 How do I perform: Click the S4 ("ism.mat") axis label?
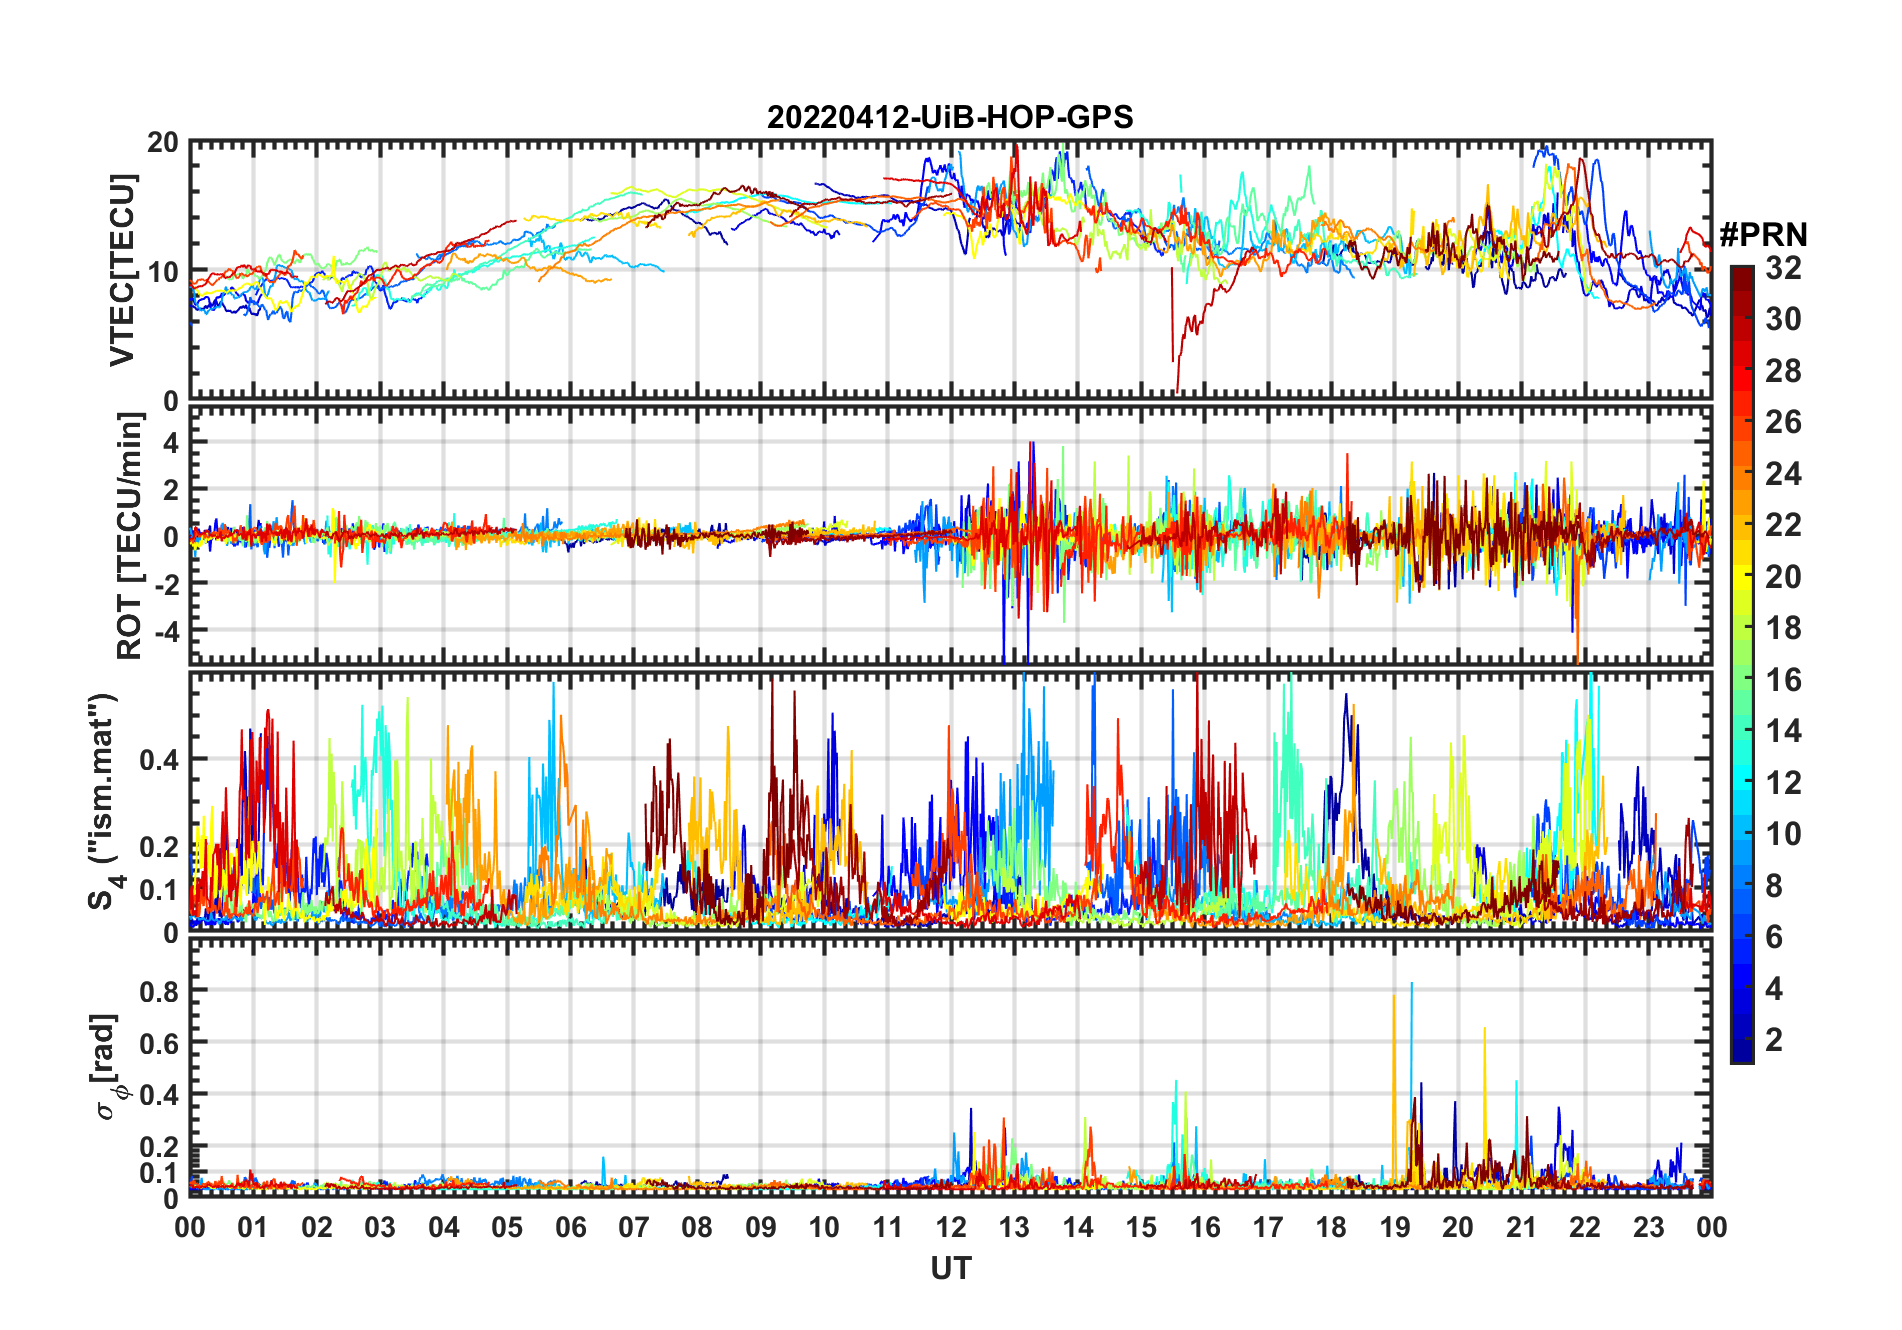pyautogui.click(x=104, y=801)
